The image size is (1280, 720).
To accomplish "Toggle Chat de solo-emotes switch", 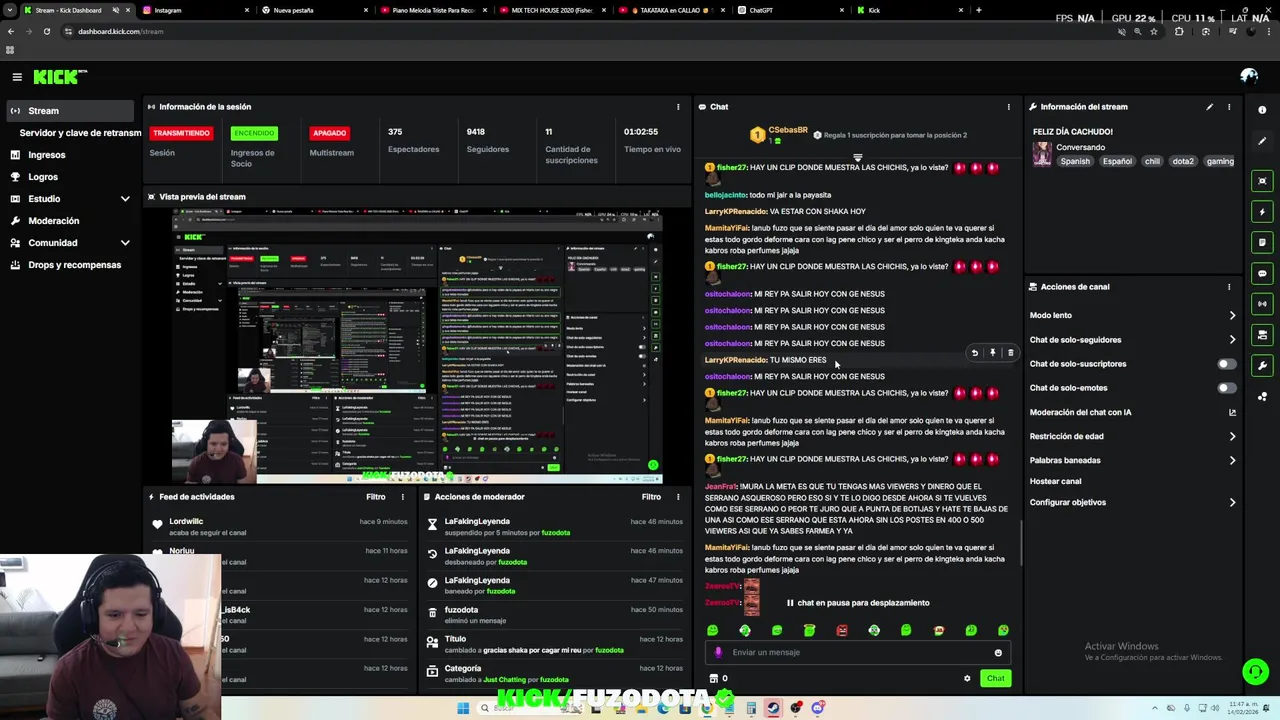I will pyautogui.click(x=1226, y=388).
